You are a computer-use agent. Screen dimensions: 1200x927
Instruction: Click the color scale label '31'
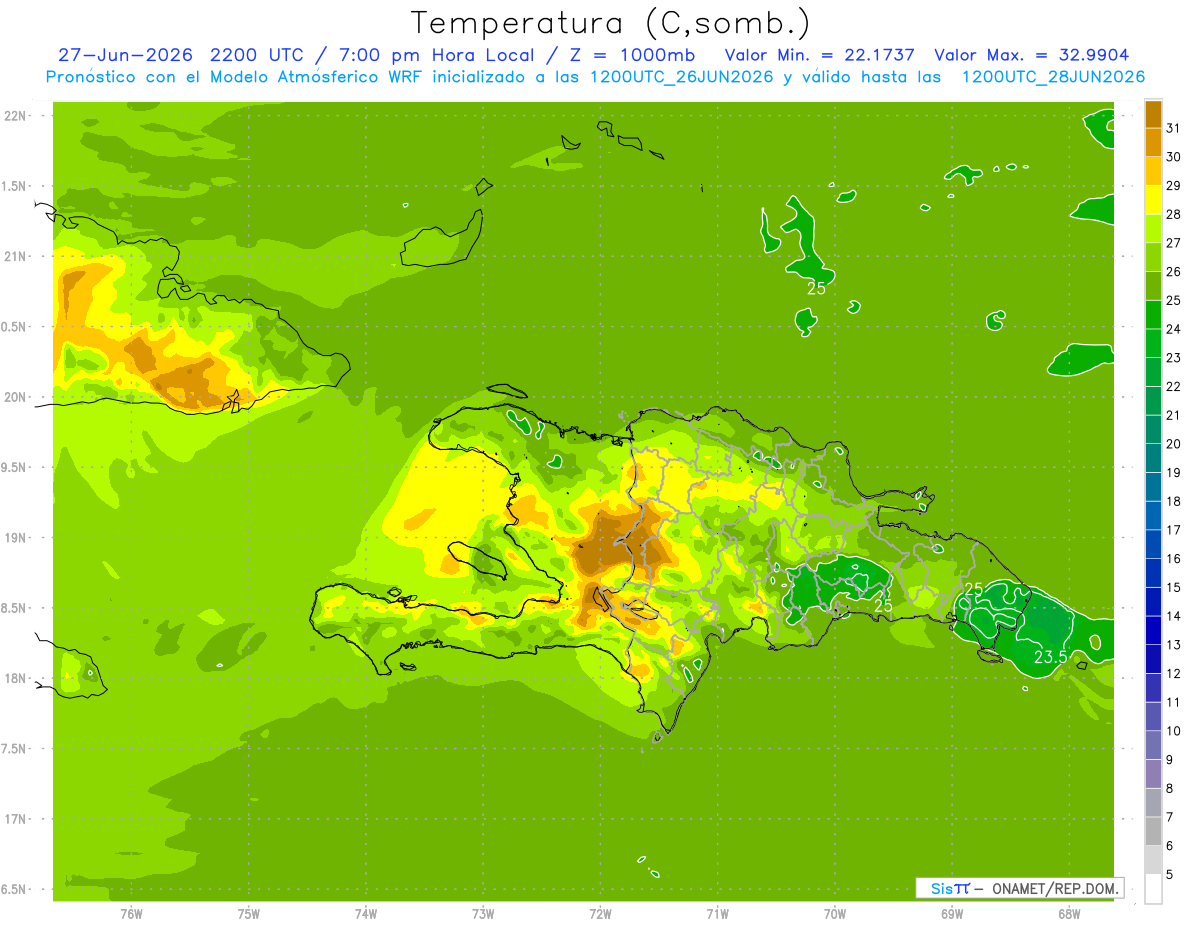tap(1174, 127)
